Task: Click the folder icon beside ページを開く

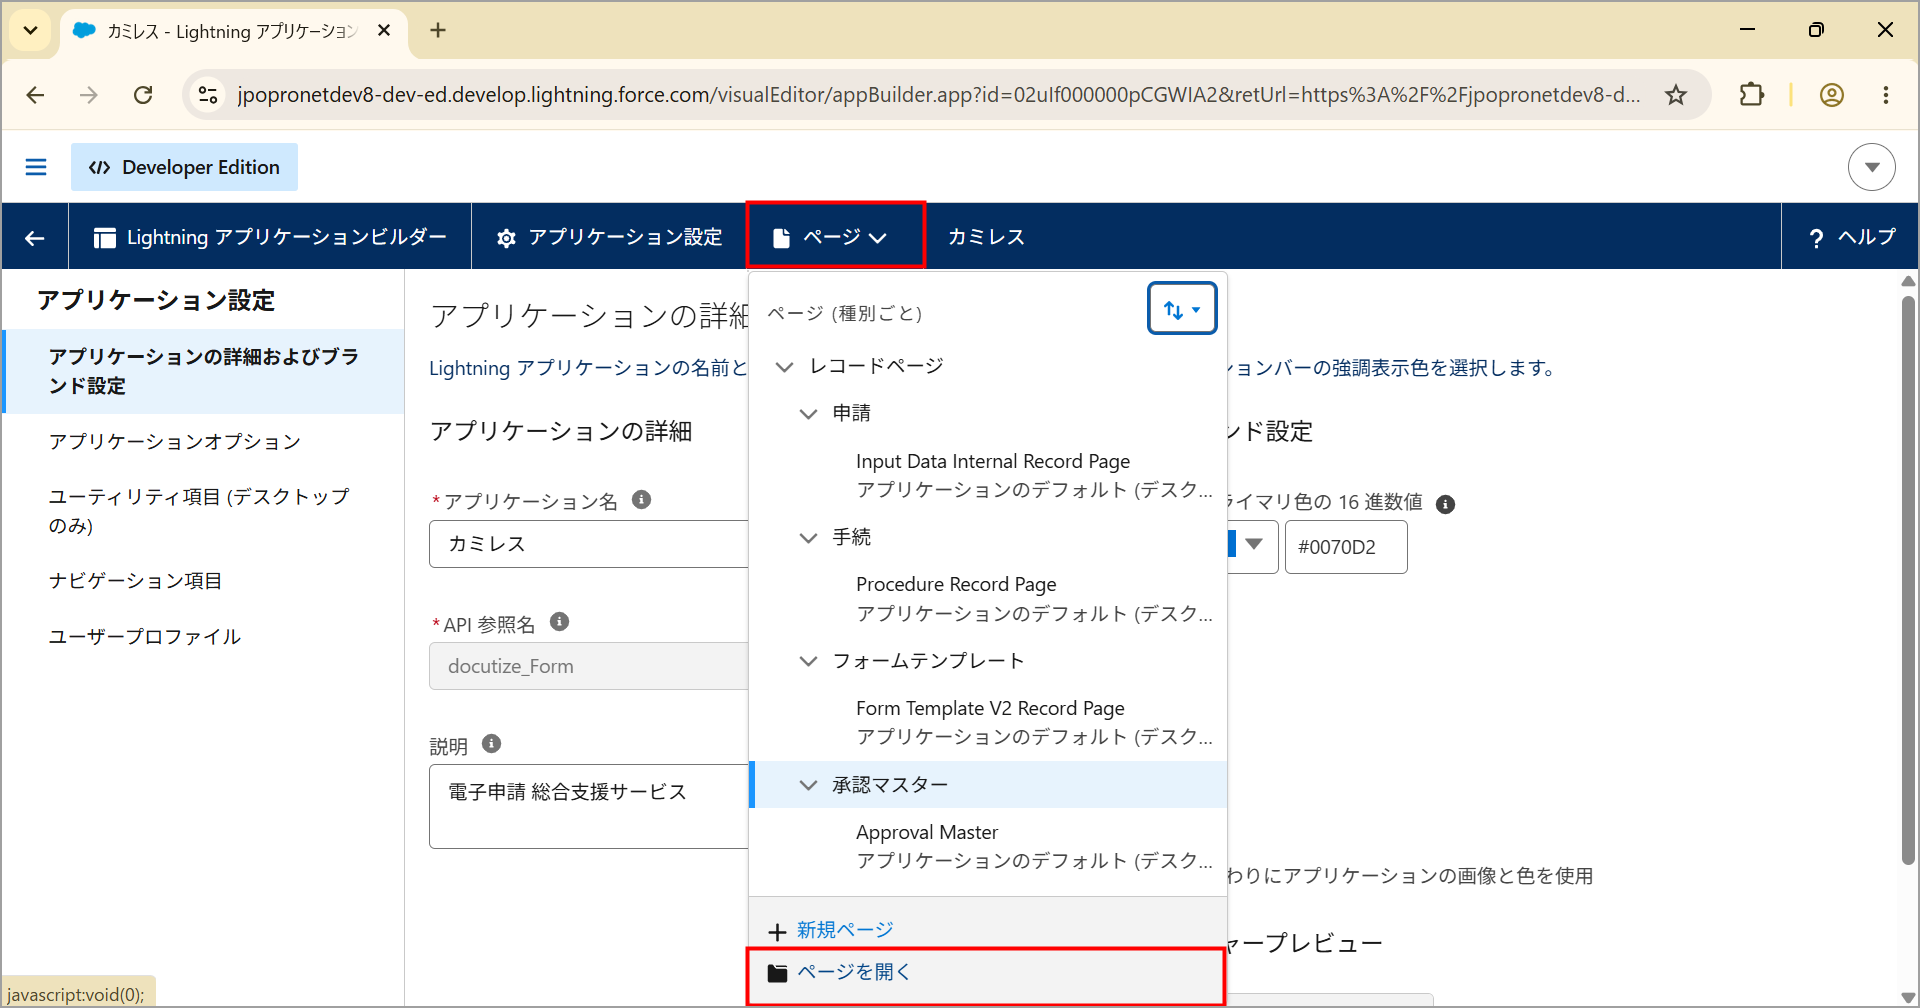Action: point(777,973)
